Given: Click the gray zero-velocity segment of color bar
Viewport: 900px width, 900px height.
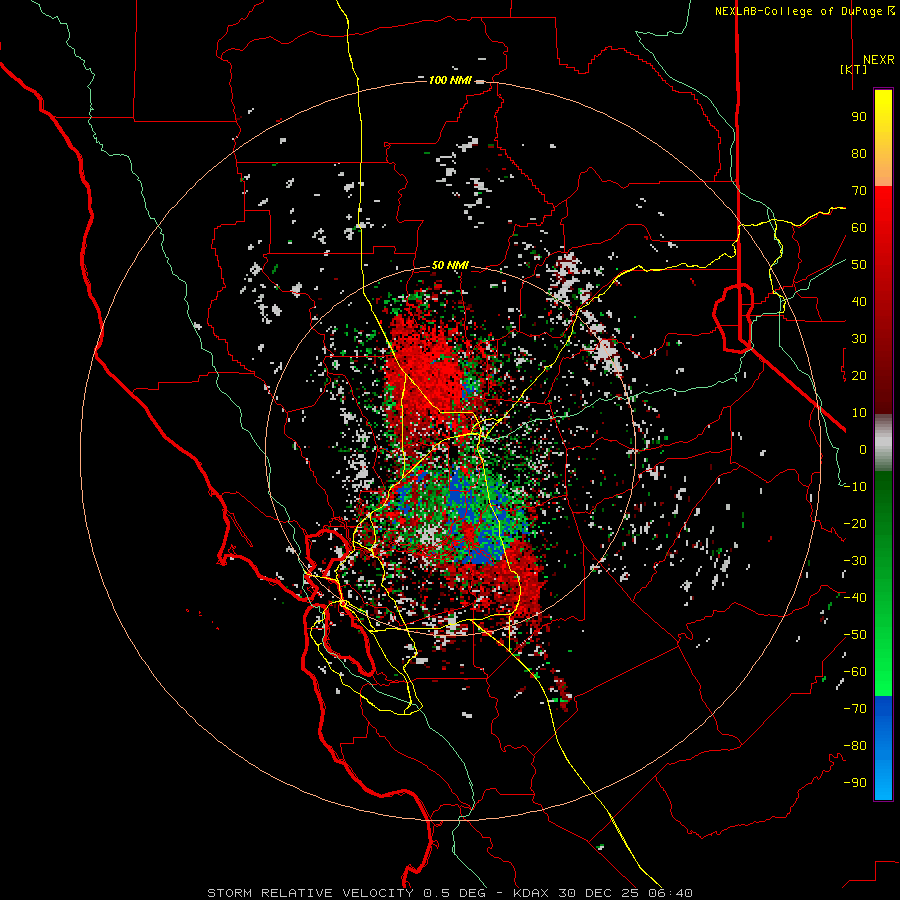Looking at the screenshot, I should click(x=883, y=443).
